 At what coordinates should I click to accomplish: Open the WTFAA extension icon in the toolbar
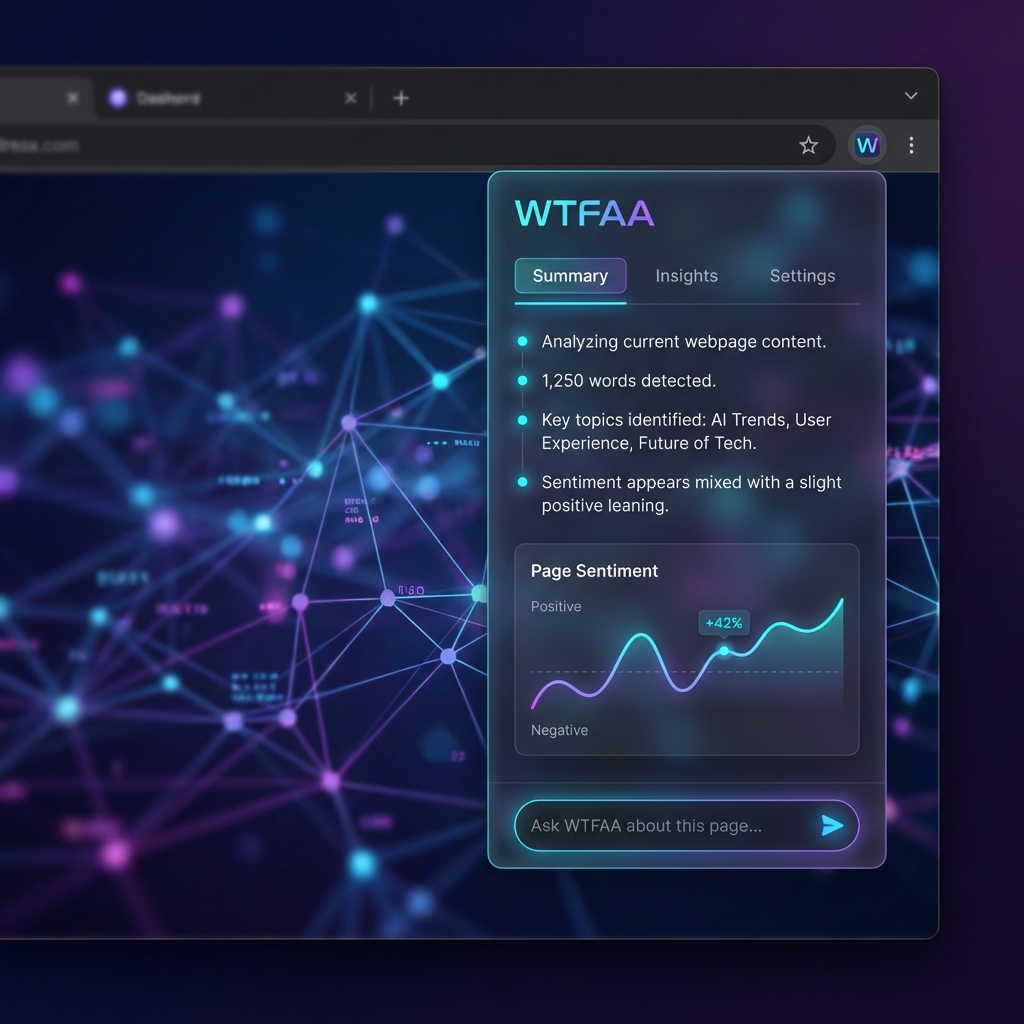(x=867, y=144)
